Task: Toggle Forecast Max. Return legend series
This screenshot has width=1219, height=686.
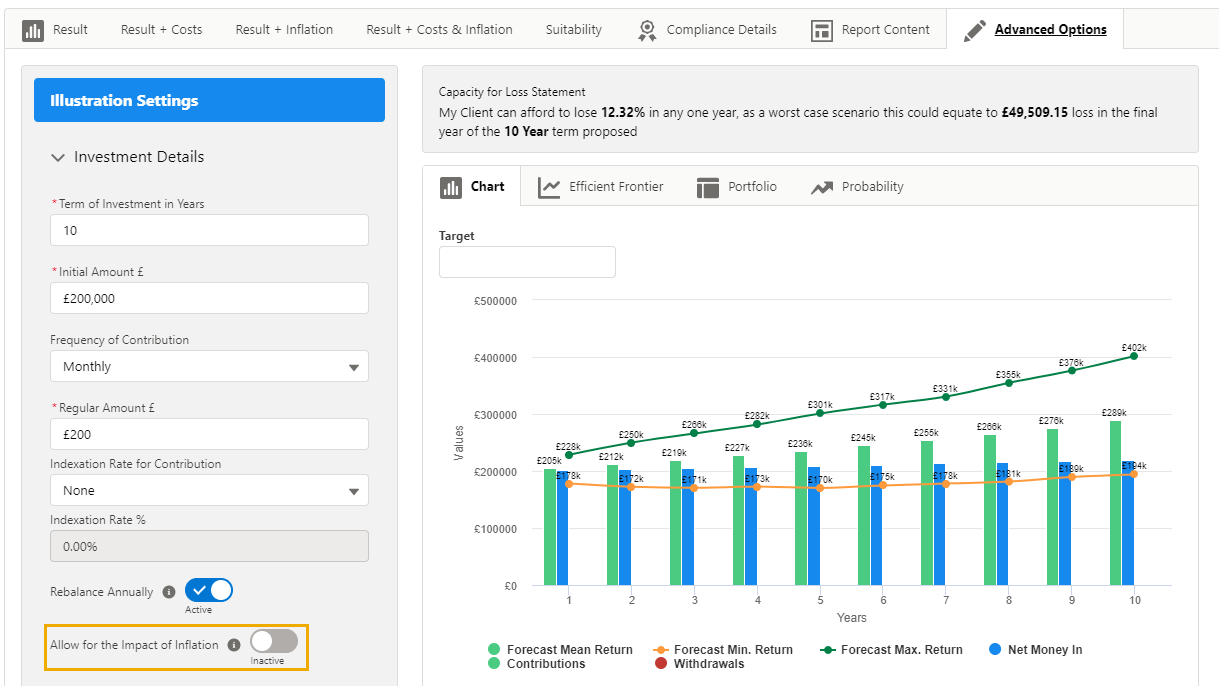Action: [891, 650]
